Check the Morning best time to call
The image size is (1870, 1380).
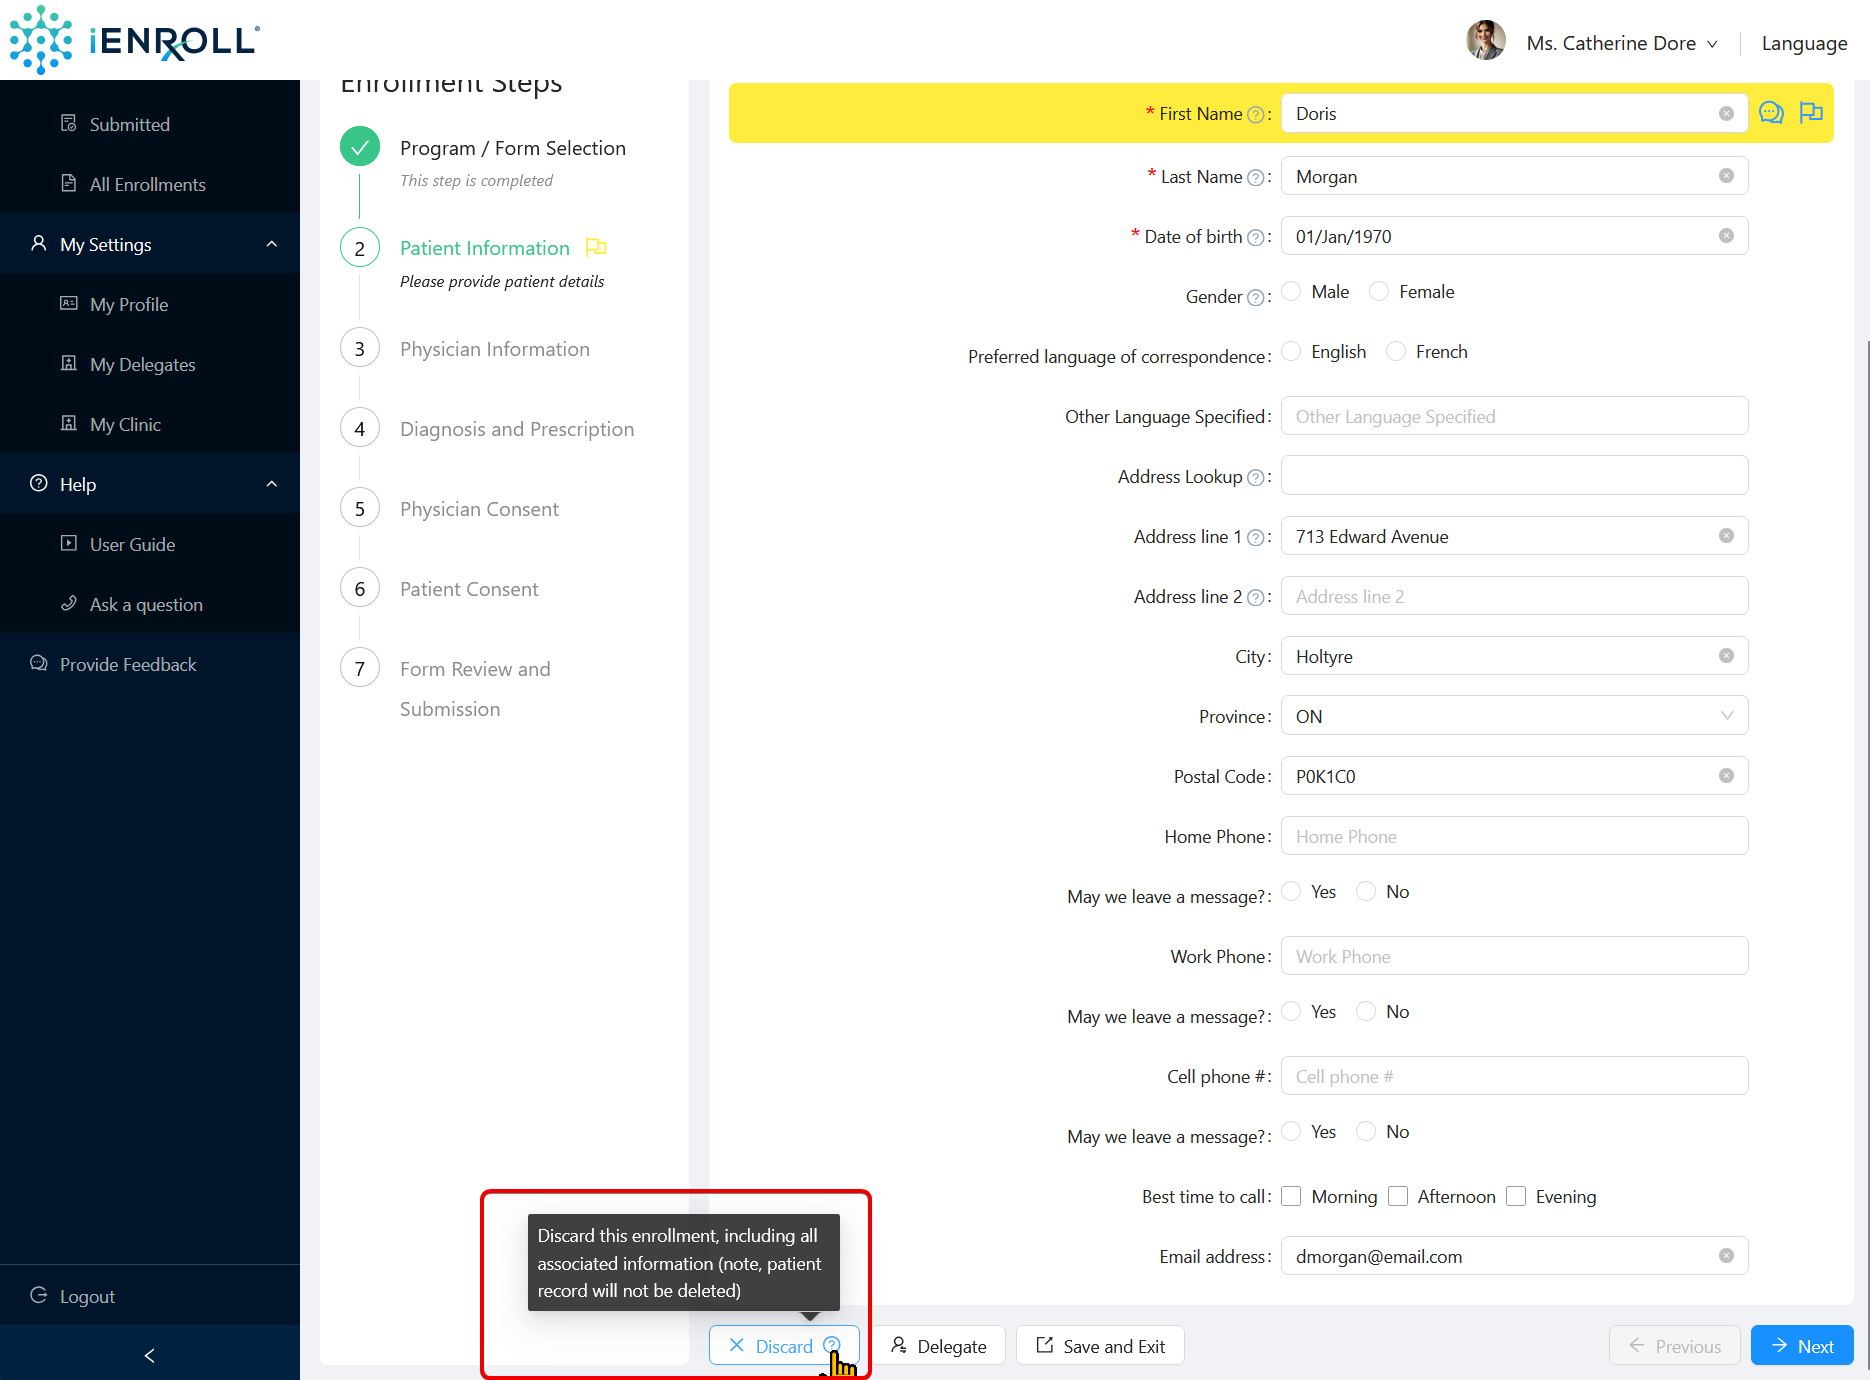click(x=1292, y=1196)
